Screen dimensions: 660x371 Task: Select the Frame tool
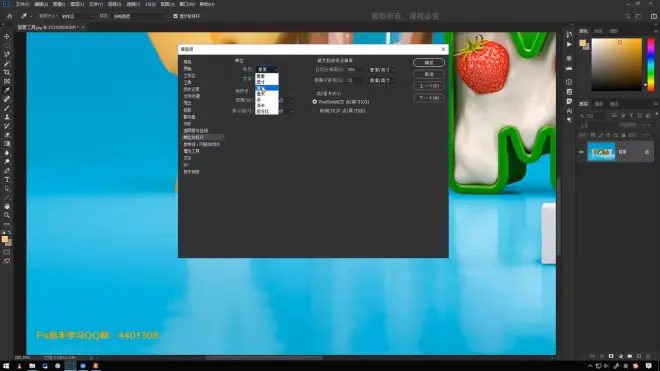pyautogui.click(x=7, y=81)
